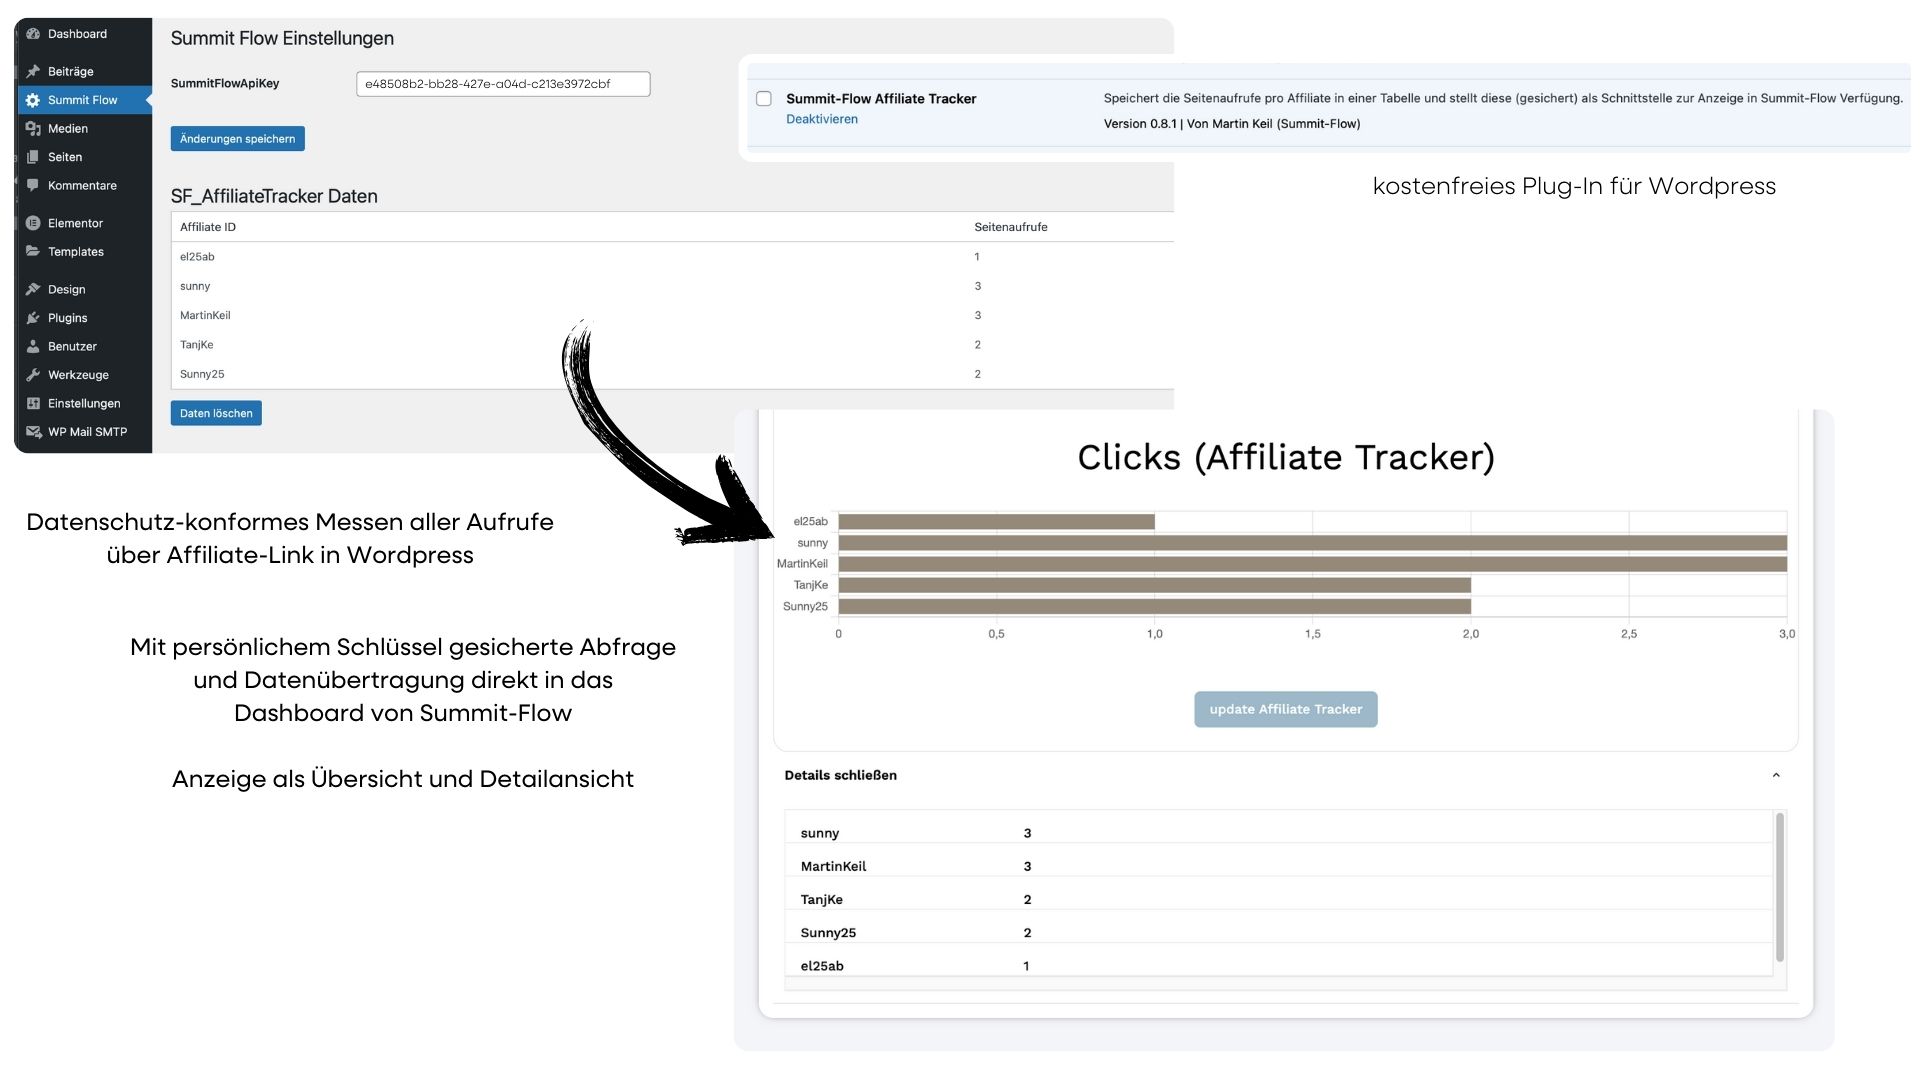Viewport: 1920px width, 1080px height.
Task: Select el25ab row in SF_AffiliateTracker table
Action: point(672,257)
